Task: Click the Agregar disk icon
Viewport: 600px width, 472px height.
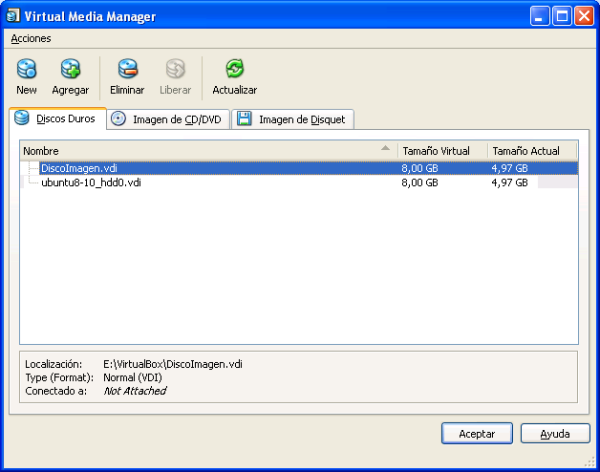Action: (70, 69)
